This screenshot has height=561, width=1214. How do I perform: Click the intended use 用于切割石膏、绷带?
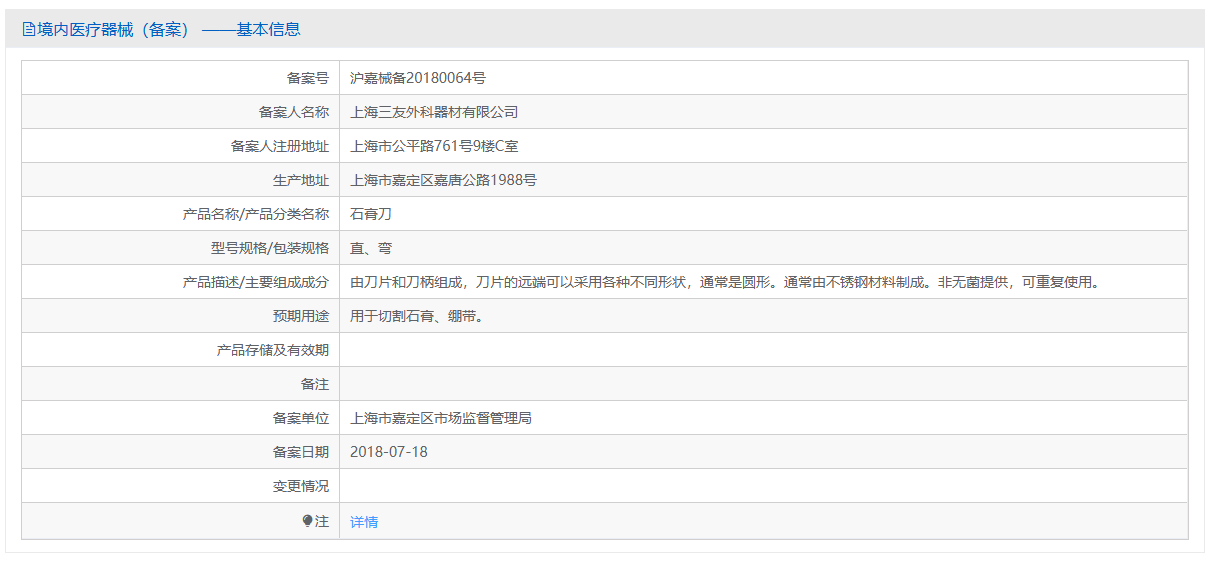417,316
